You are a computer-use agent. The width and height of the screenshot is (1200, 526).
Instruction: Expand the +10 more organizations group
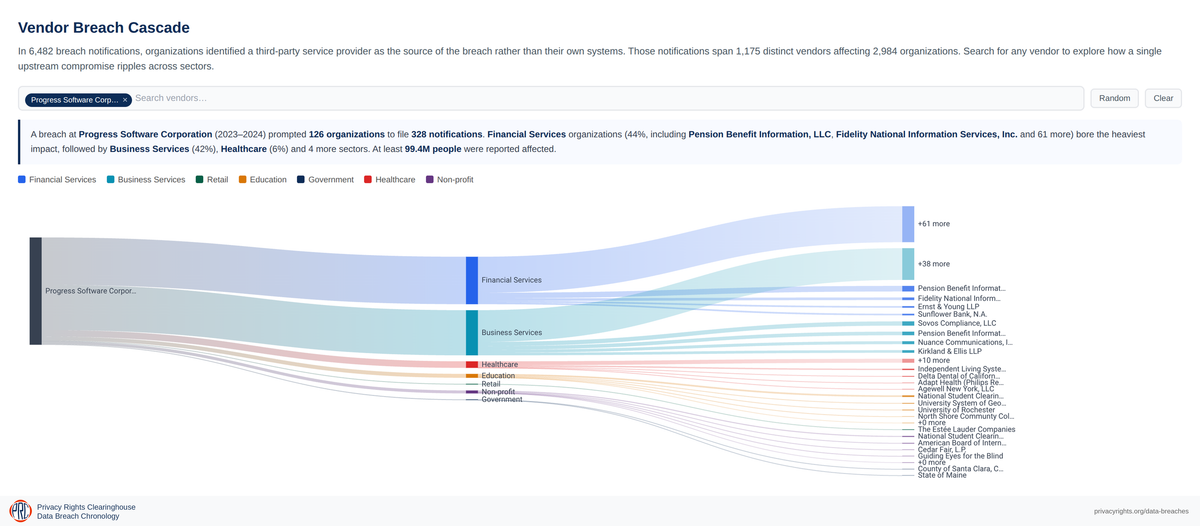click(908, 360)
